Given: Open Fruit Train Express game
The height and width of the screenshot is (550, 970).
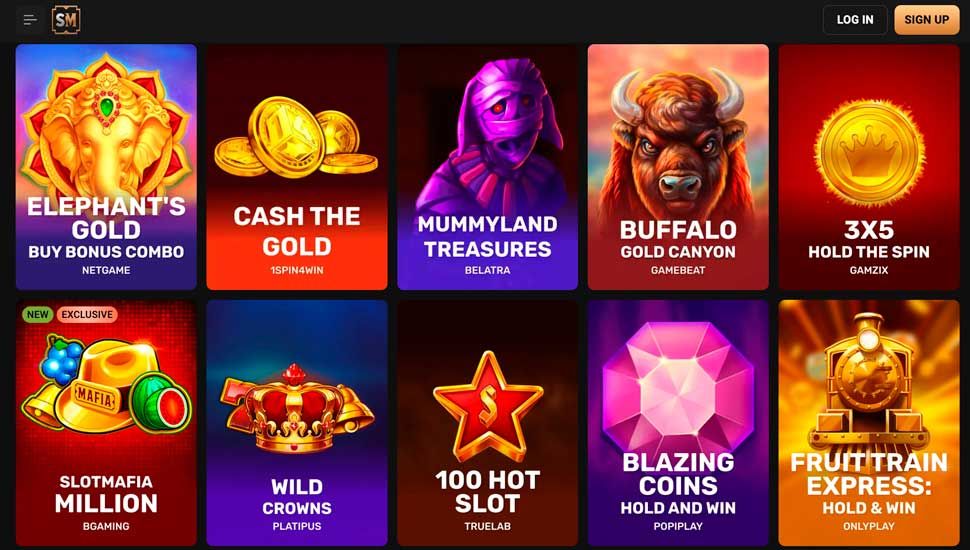Looking at the screenshot, I should pos(869,423).
